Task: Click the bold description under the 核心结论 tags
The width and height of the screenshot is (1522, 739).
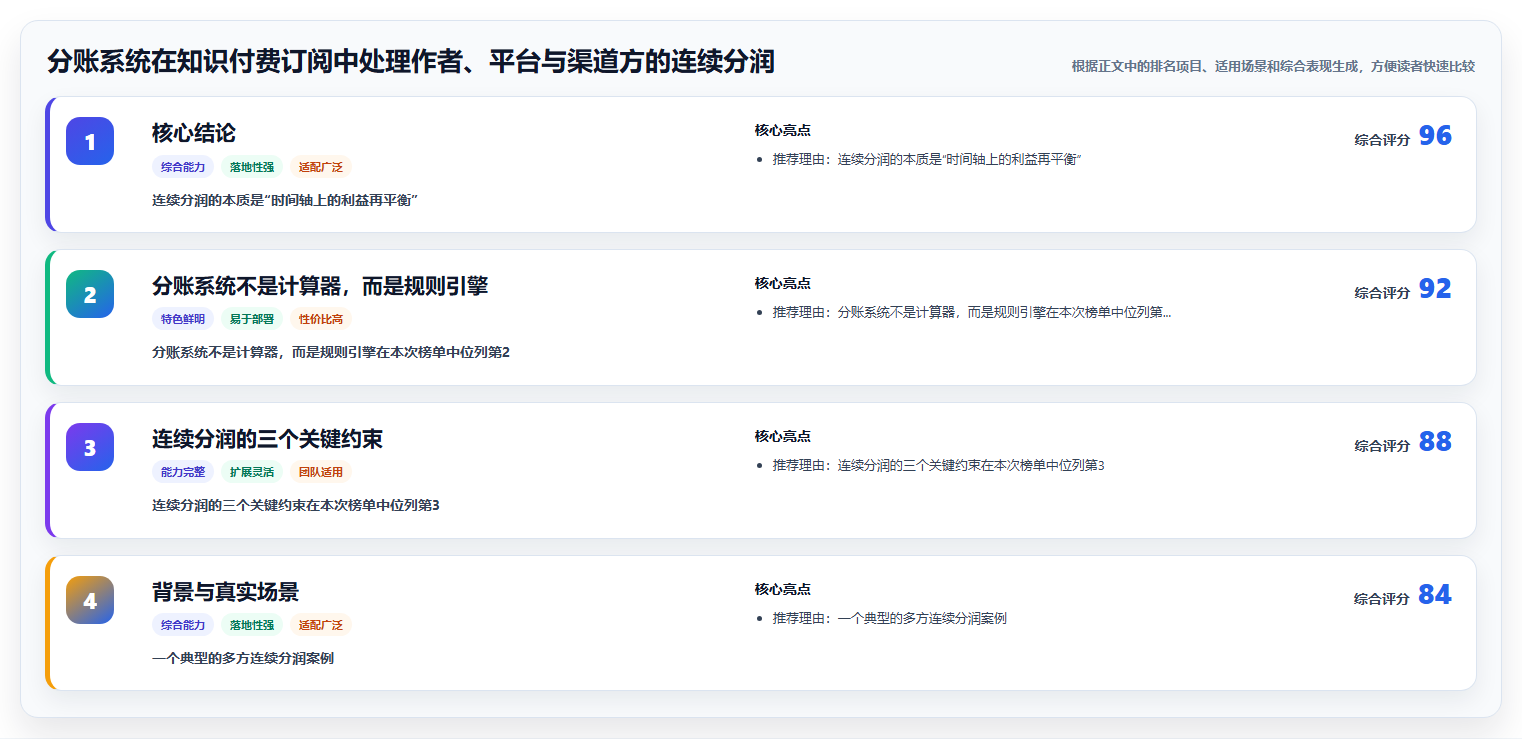Action: [285, 200]
